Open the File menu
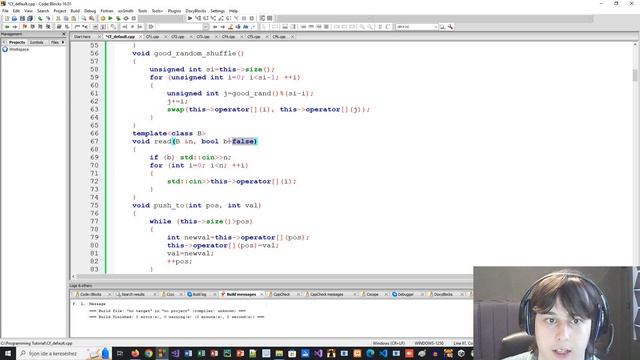The height and width of the screenshot is (360, 640). [x=5, y=11]
